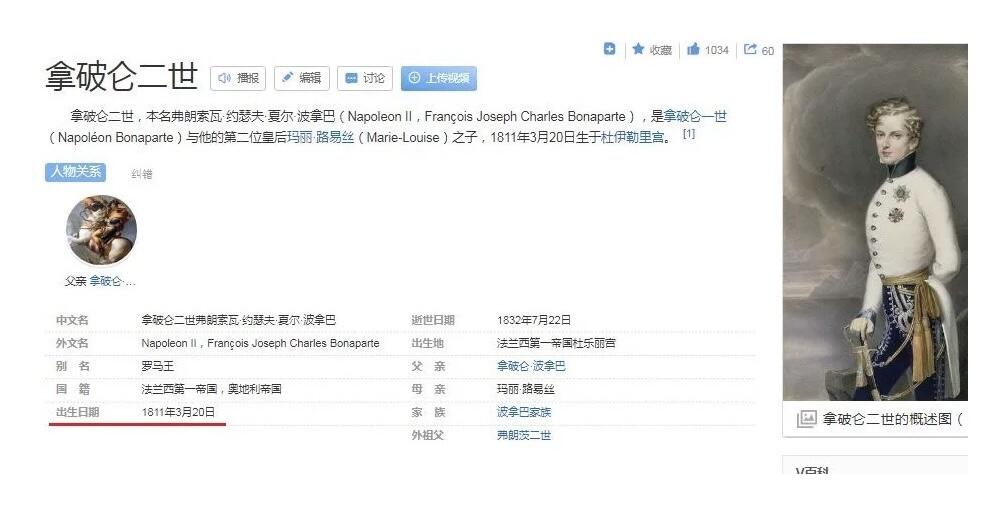Click the Napoleon II portrait image

(x=875, y=222)
